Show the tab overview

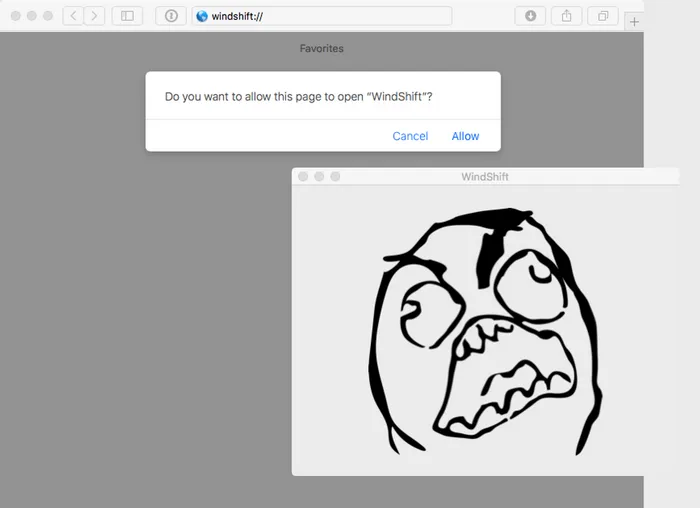(603, 16)
